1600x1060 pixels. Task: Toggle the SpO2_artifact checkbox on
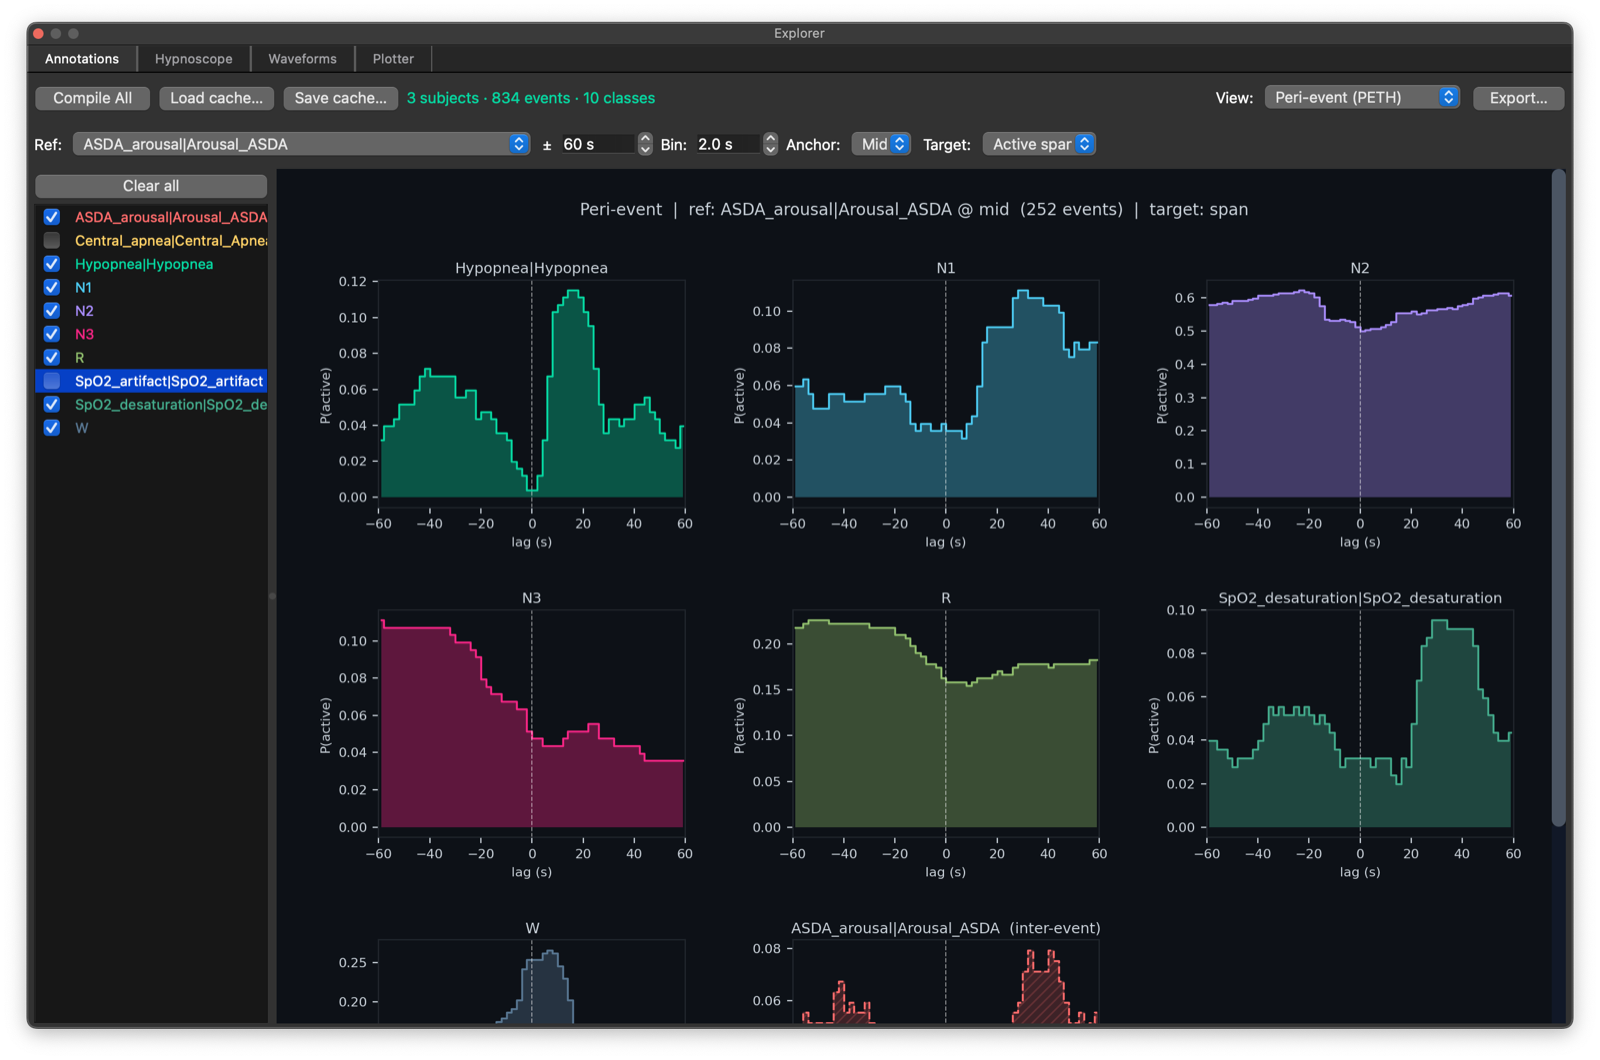coord(52,381)
